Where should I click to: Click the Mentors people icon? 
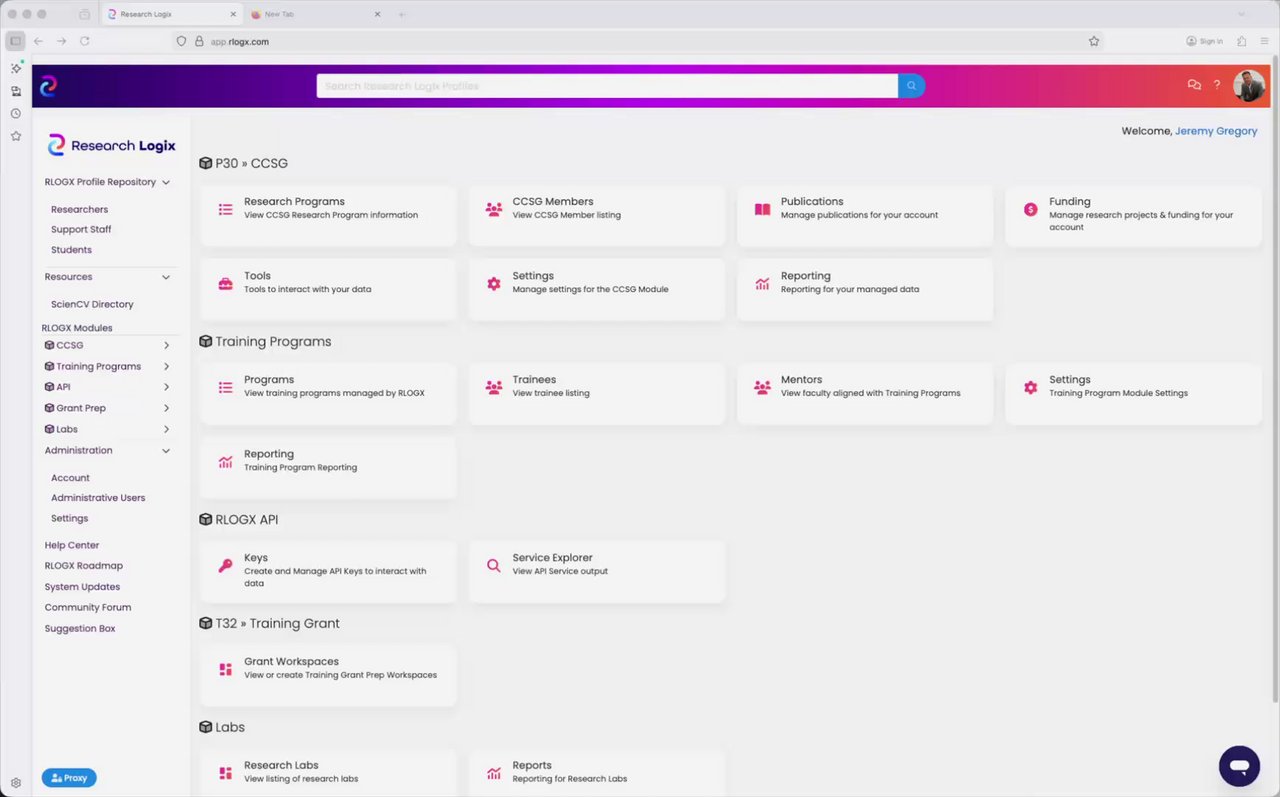click(x=762, y=388)
